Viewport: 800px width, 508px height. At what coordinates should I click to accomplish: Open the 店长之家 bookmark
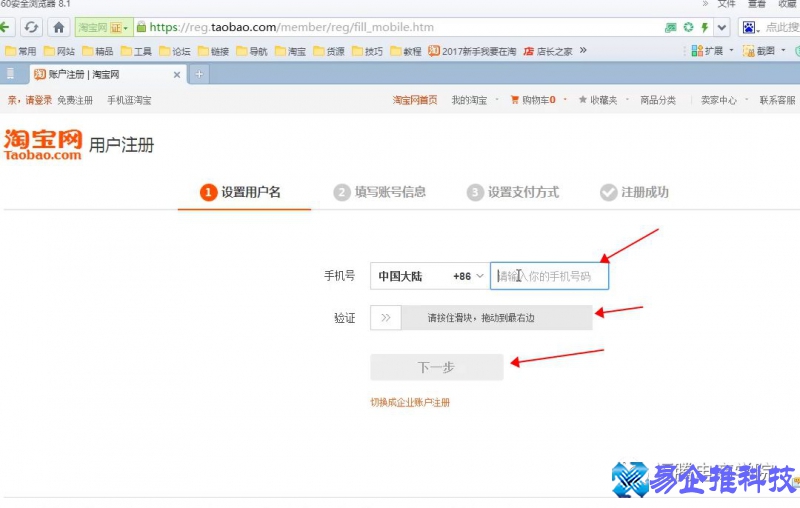click(548, 51)
